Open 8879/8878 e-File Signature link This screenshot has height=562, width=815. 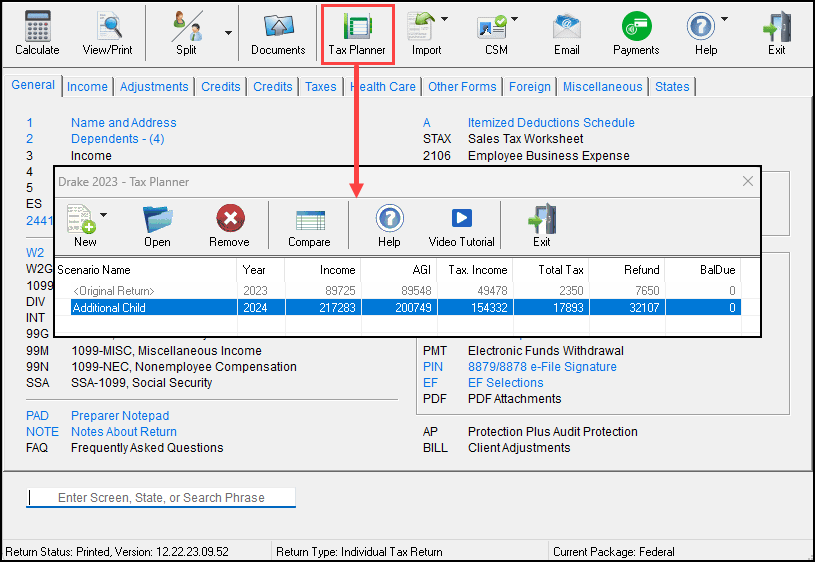[x=542, y=367]
